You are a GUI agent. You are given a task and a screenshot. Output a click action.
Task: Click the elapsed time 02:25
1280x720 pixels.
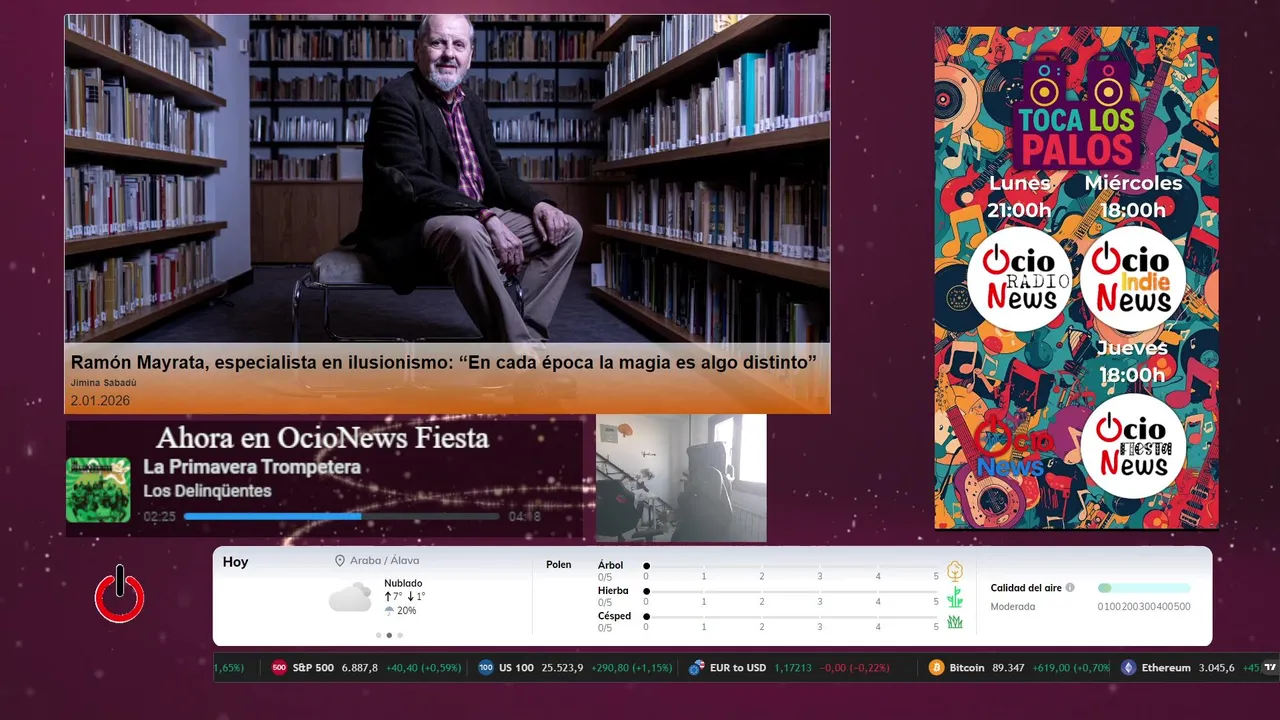pyautogui.click(x=160, y=517)
